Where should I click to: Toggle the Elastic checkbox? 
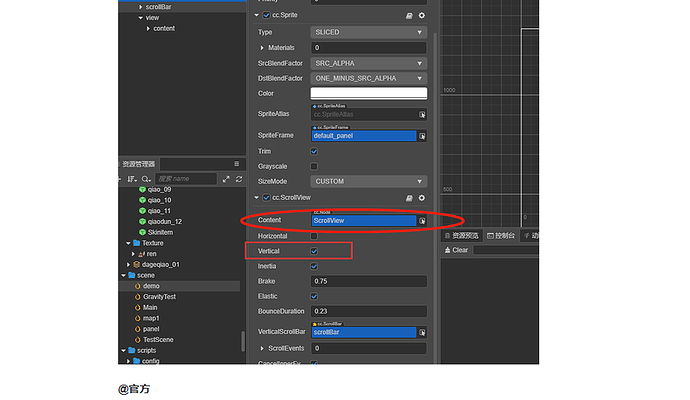pos(314,296)
